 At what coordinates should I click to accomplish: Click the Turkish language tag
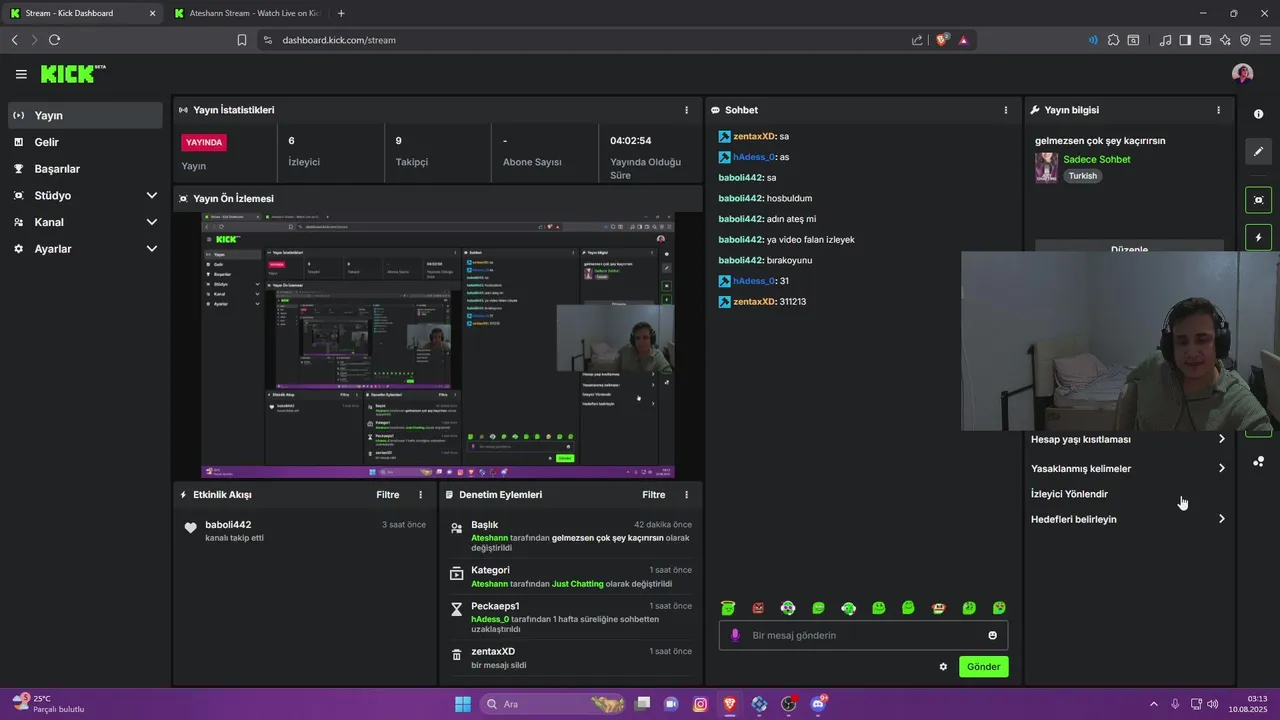(1082, 176)
